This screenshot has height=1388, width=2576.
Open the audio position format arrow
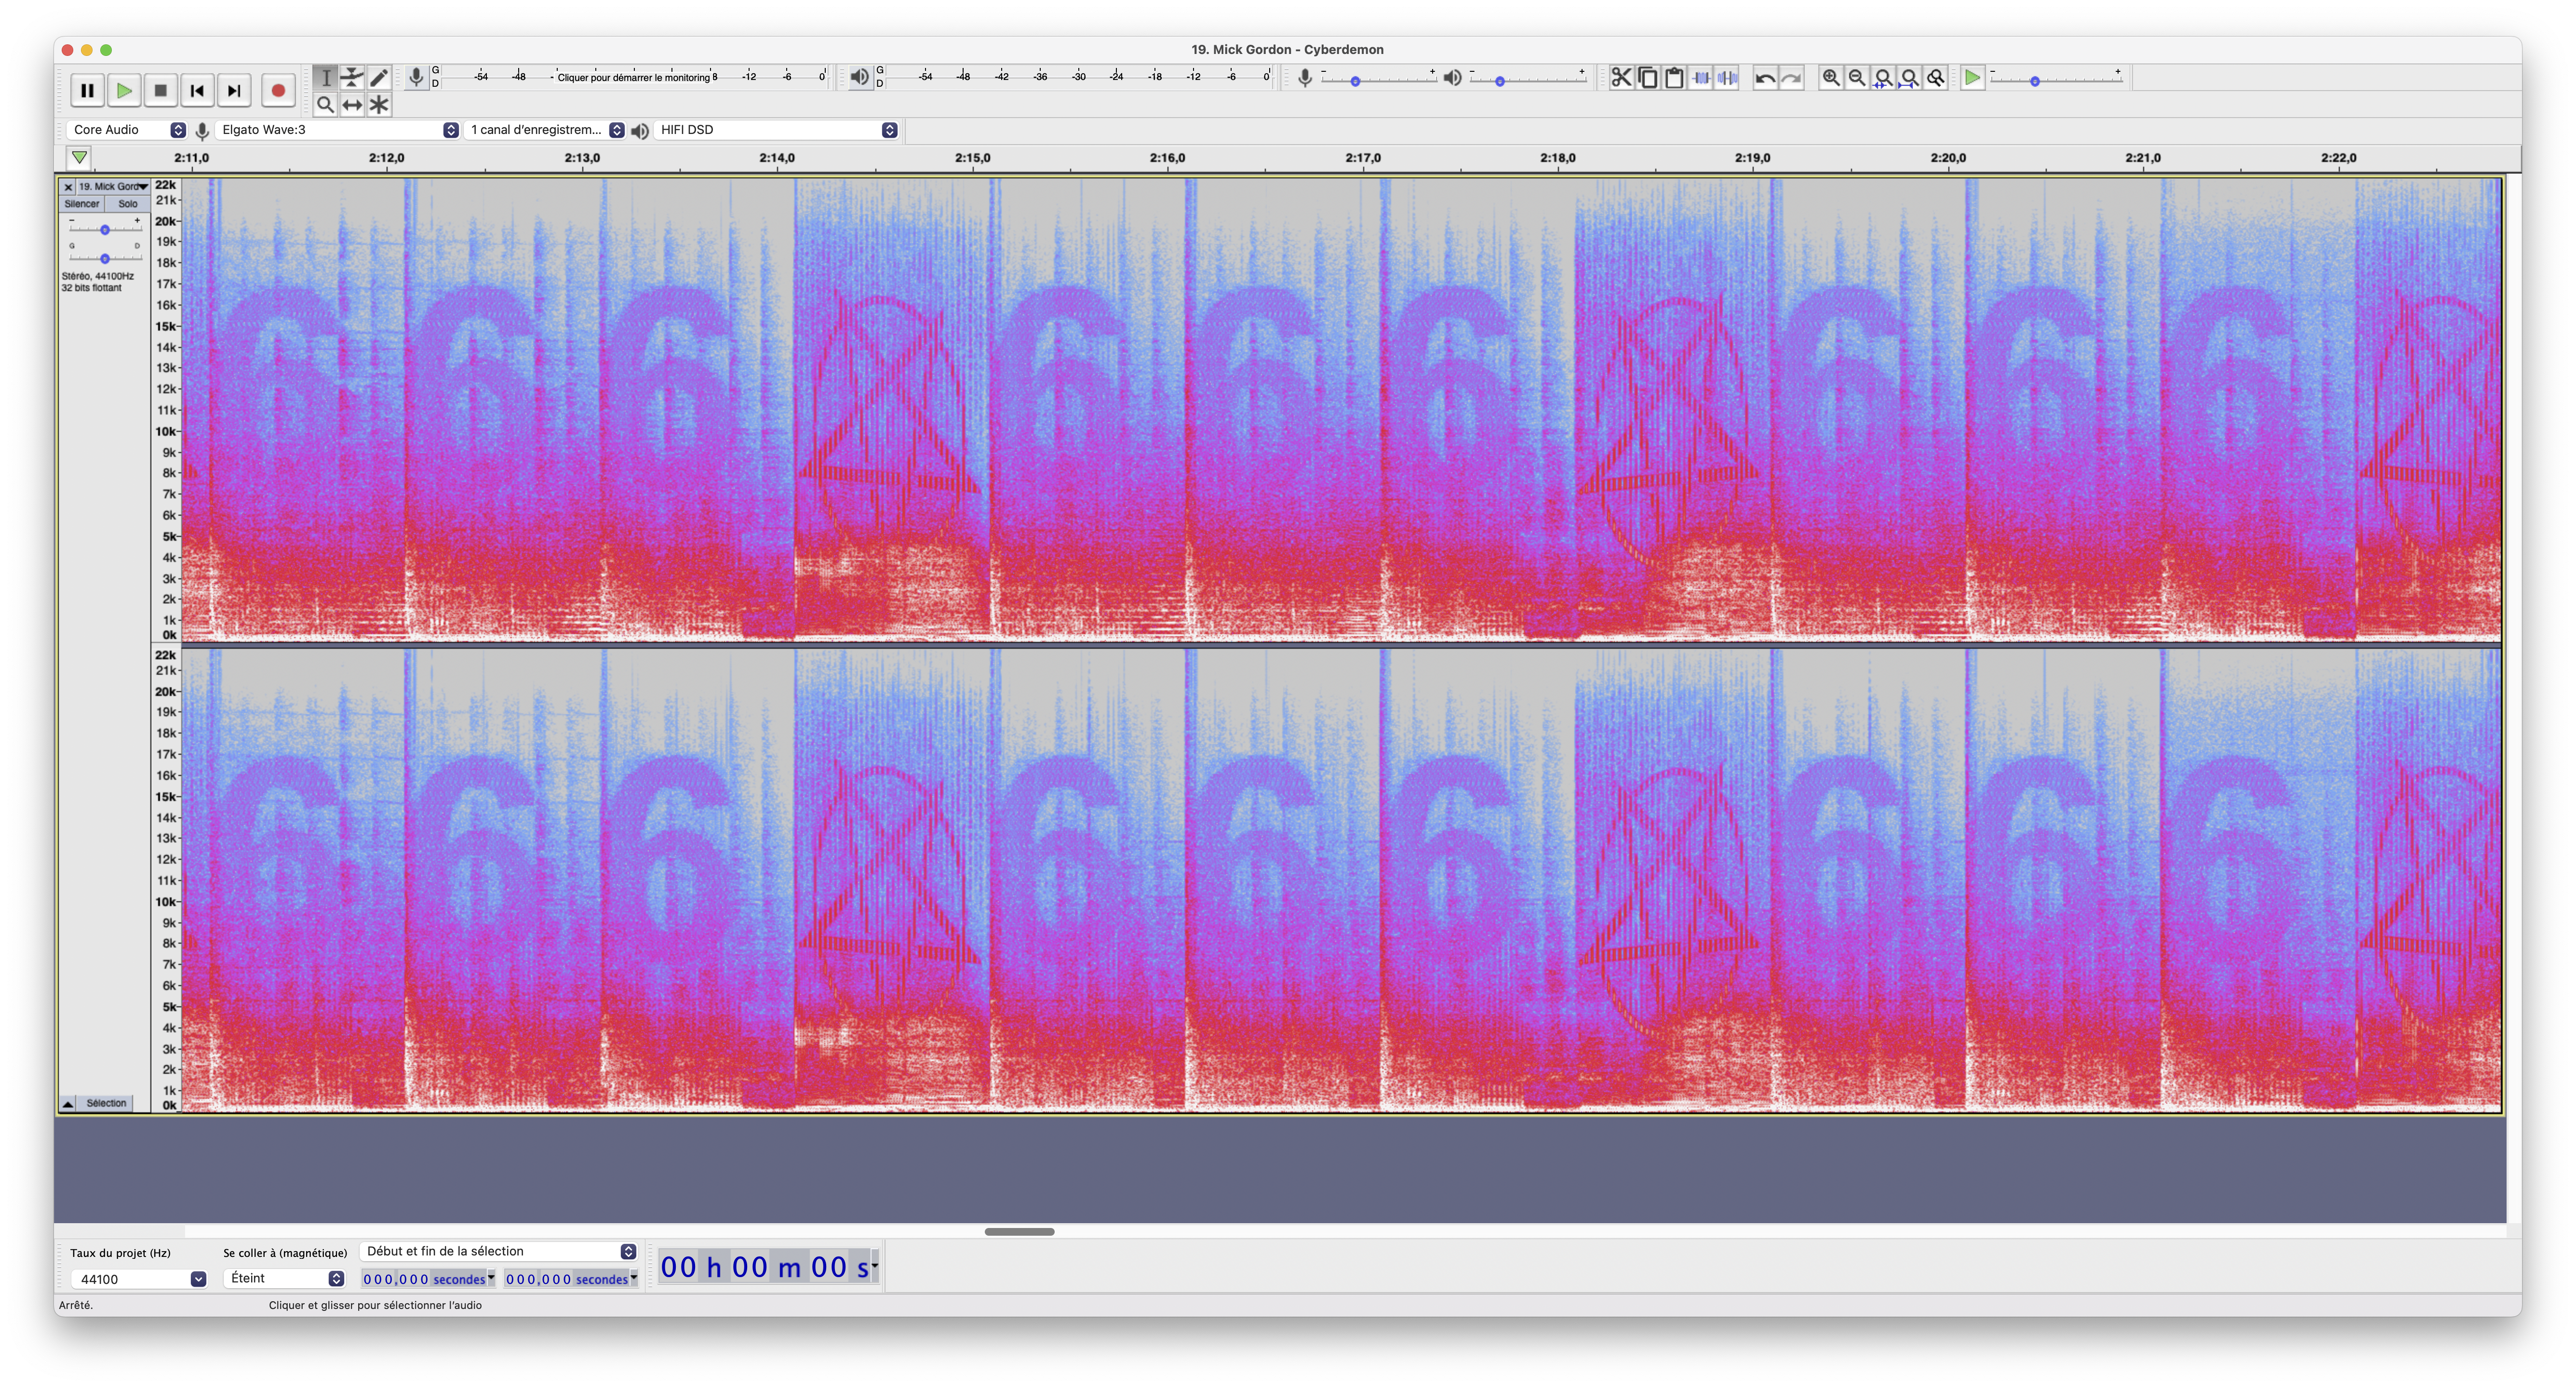tap(875, 1266)
